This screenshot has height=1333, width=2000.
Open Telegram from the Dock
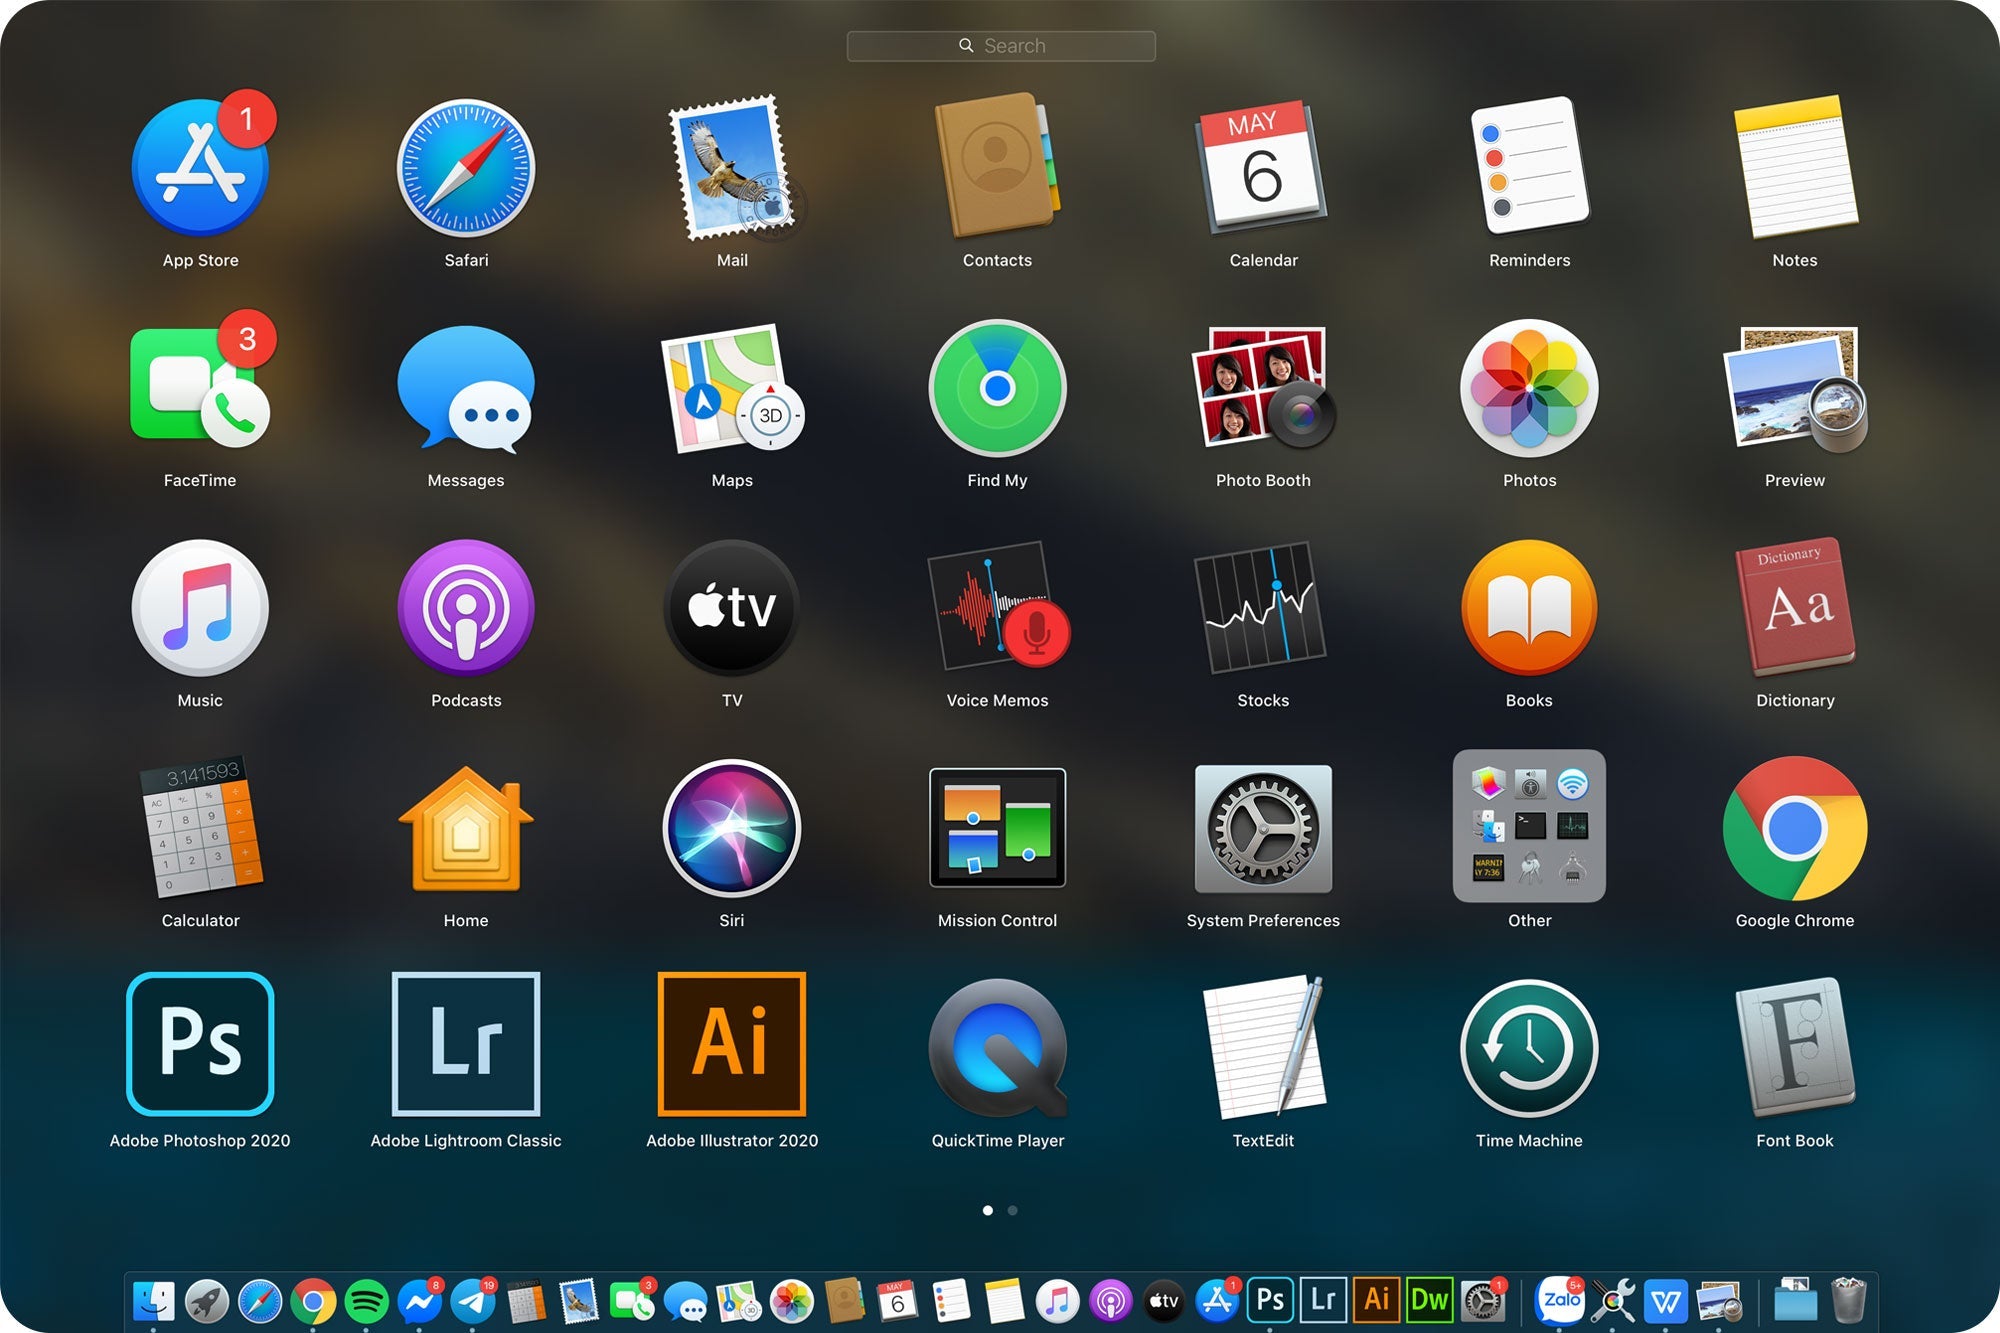click(473, 1301)
